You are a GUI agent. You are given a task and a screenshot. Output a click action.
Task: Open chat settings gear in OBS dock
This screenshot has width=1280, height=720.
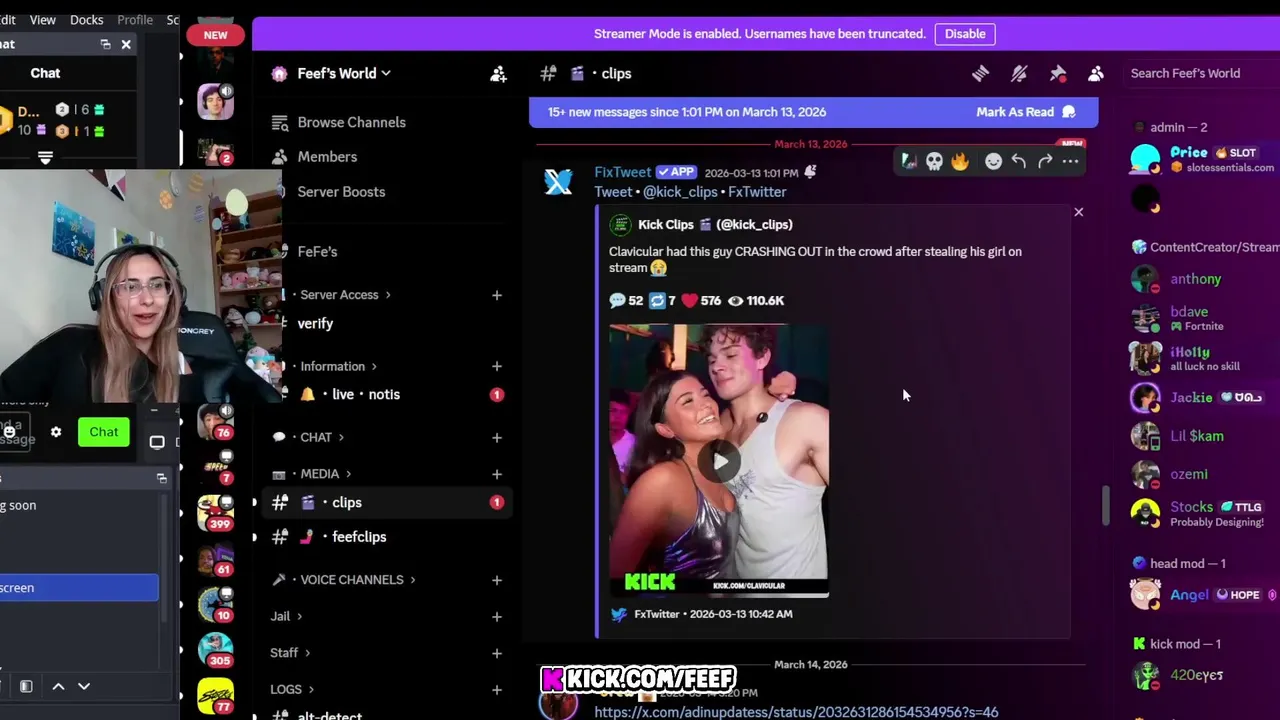coord(56,432)
